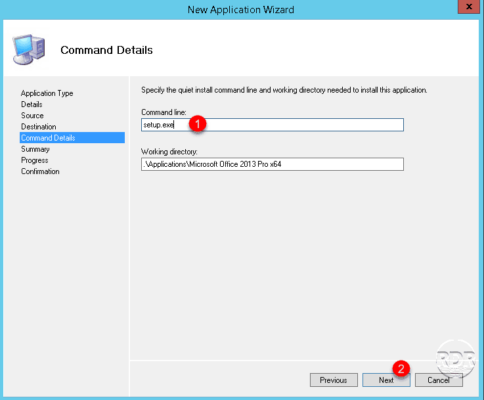Select the Details wizard step
The height and width of the screenshot is (400, 484).
[x=32, y=104]
